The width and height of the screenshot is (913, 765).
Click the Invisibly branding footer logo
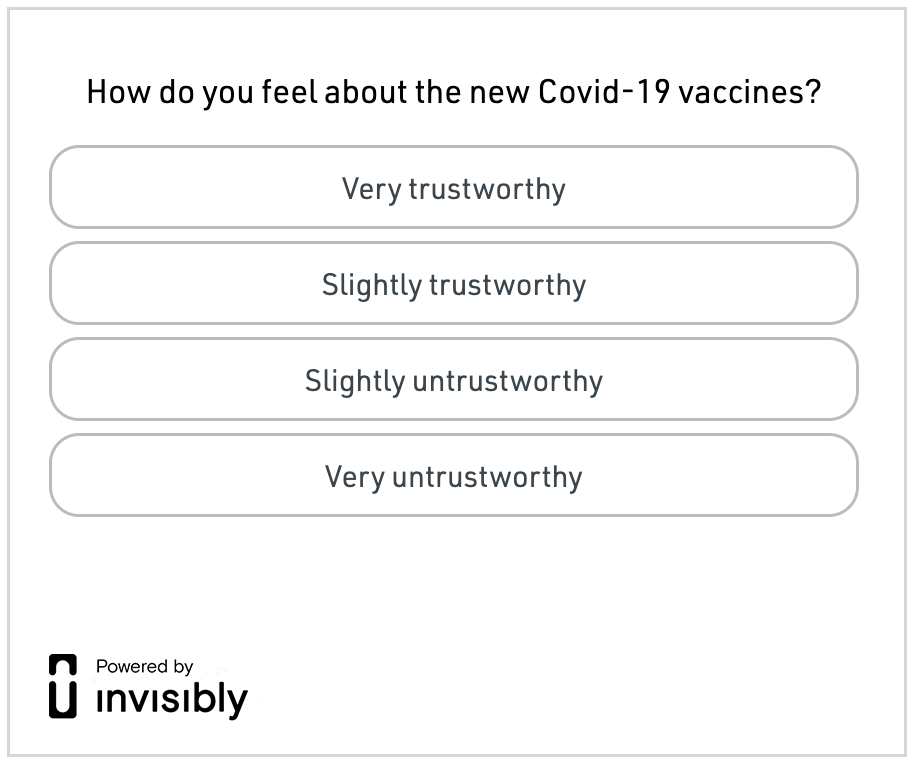coord(148,687)
